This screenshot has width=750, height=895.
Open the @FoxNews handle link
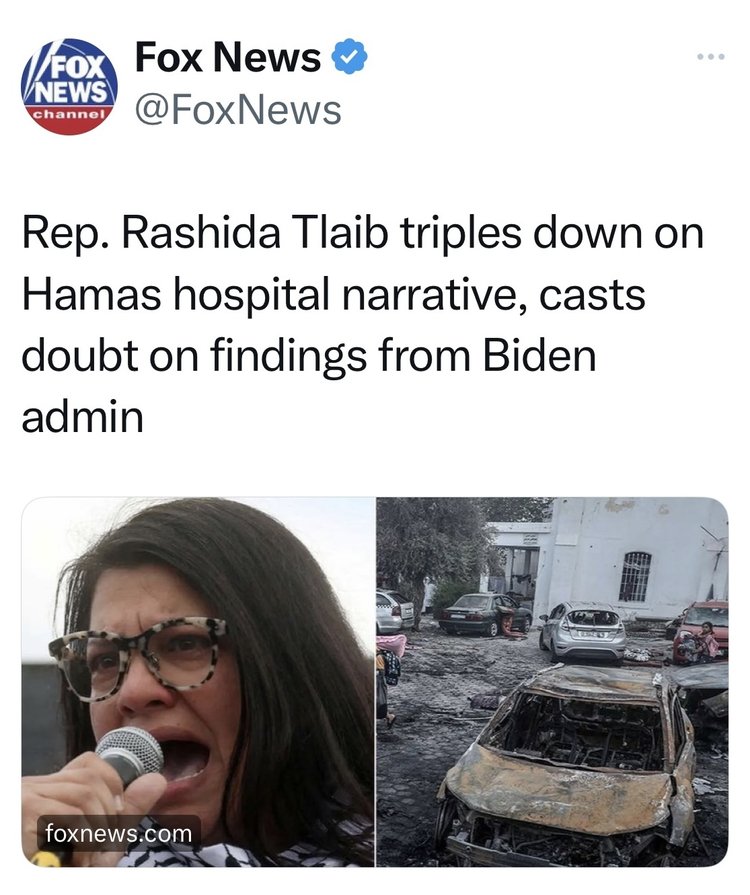point(238,110)
